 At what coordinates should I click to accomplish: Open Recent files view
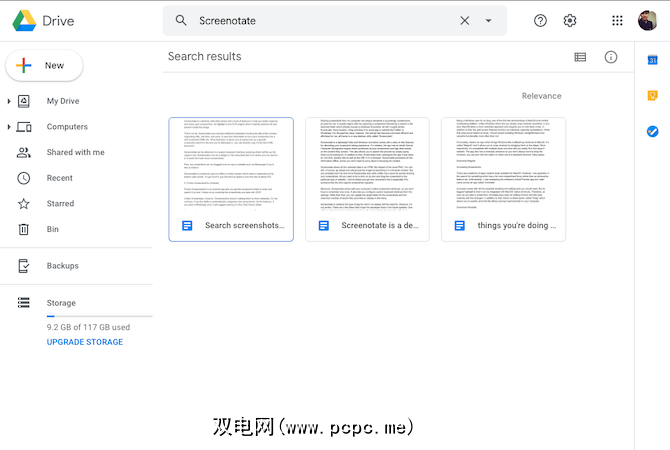[x=59, y=178]
